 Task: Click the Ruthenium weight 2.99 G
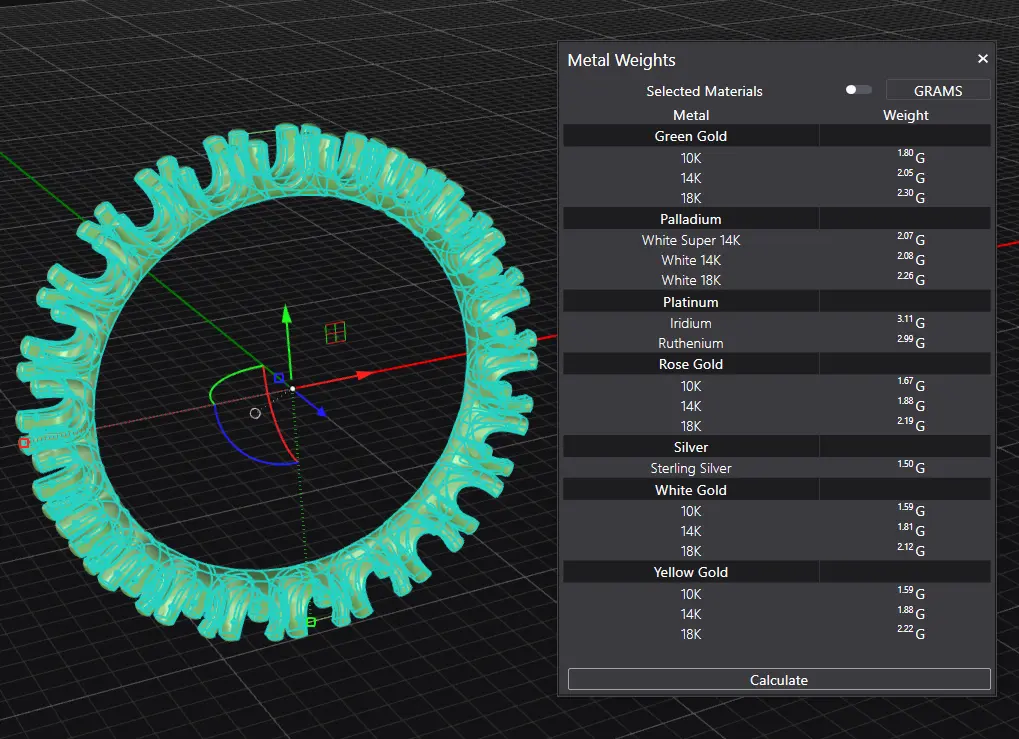click(x=910, y=341)
